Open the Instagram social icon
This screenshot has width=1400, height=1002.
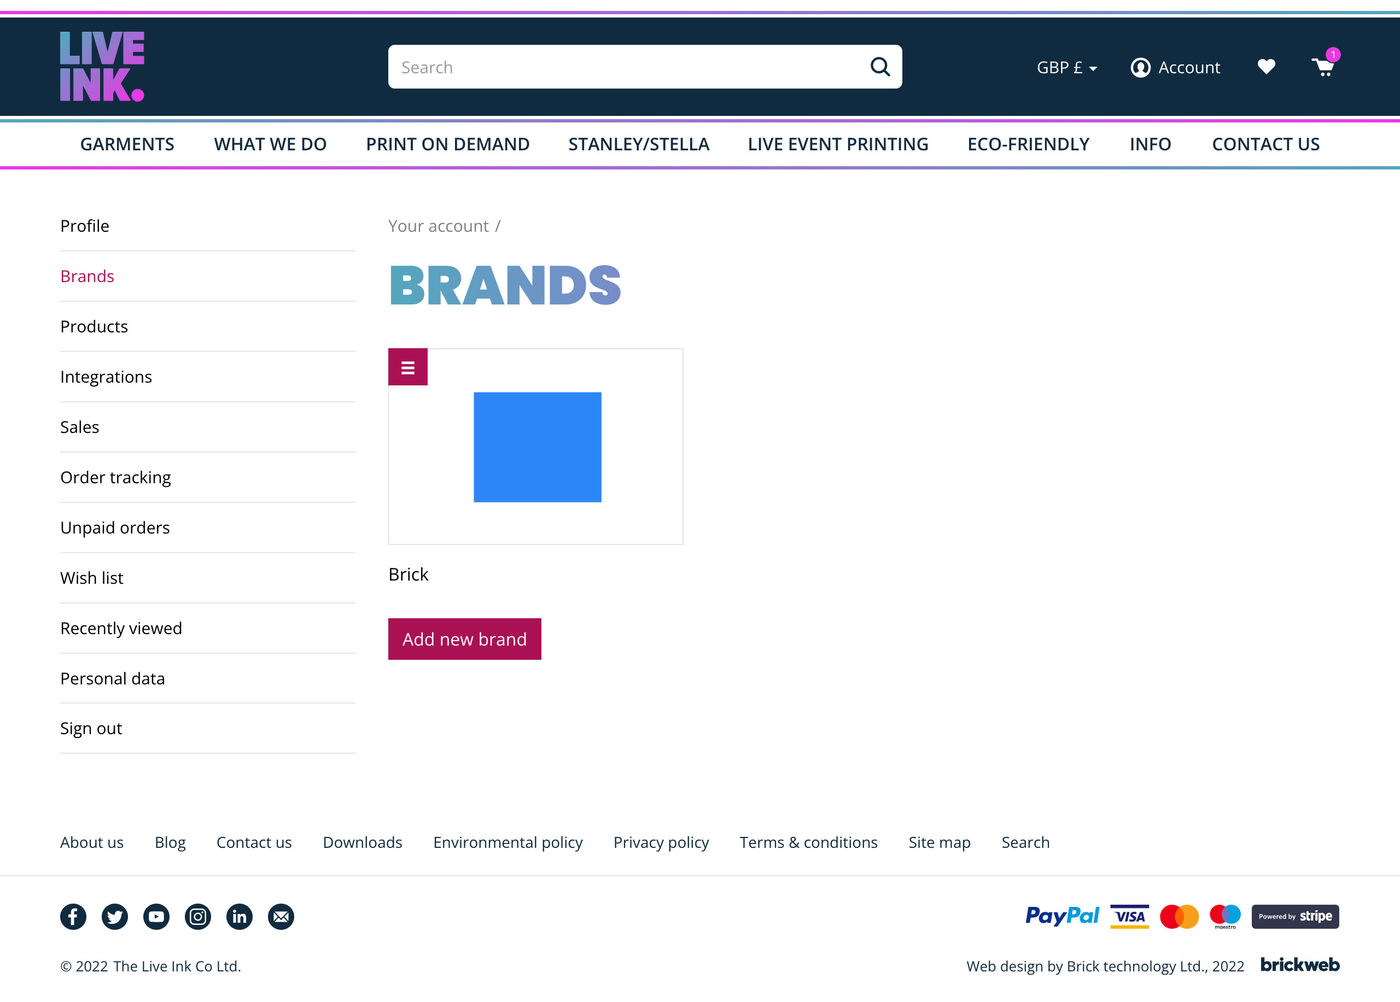coord(198,917)
